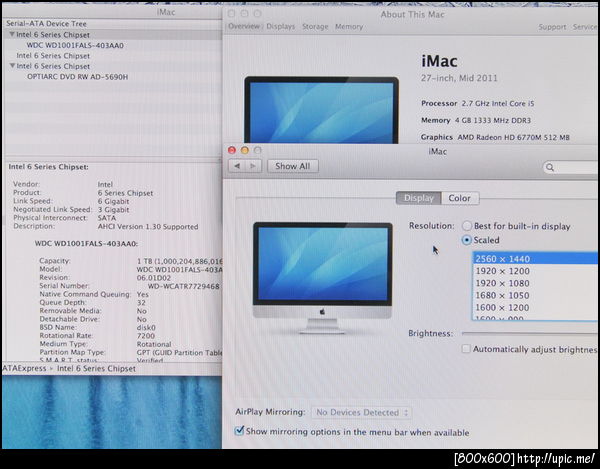
Task: Open Overview tab in About This Mac
Action: coord(244,26)
